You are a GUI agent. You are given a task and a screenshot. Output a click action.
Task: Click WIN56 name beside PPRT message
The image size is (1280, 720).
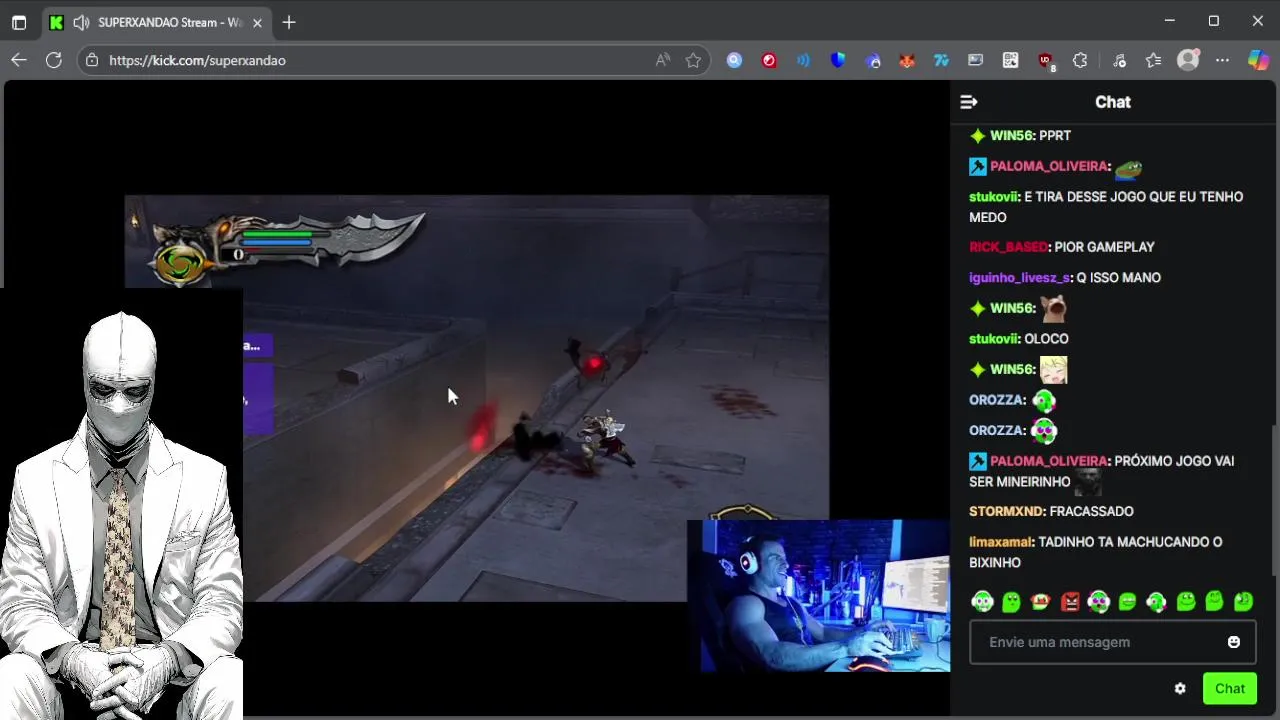1011,136
